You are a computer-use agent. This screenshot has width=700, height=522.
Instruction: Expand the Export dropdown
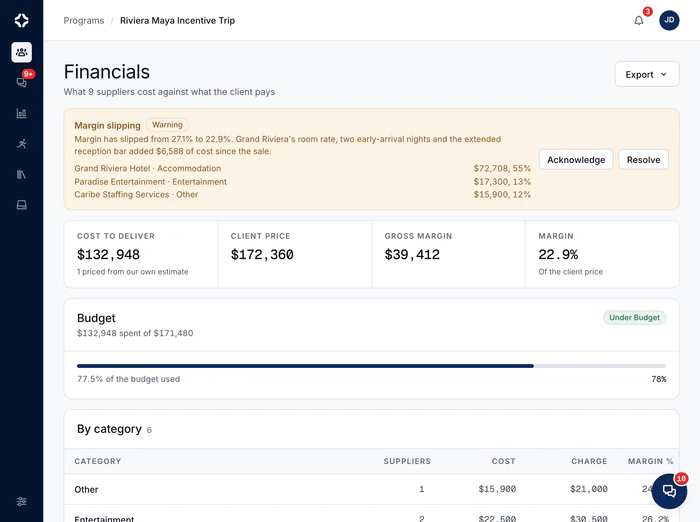point(647,74)
